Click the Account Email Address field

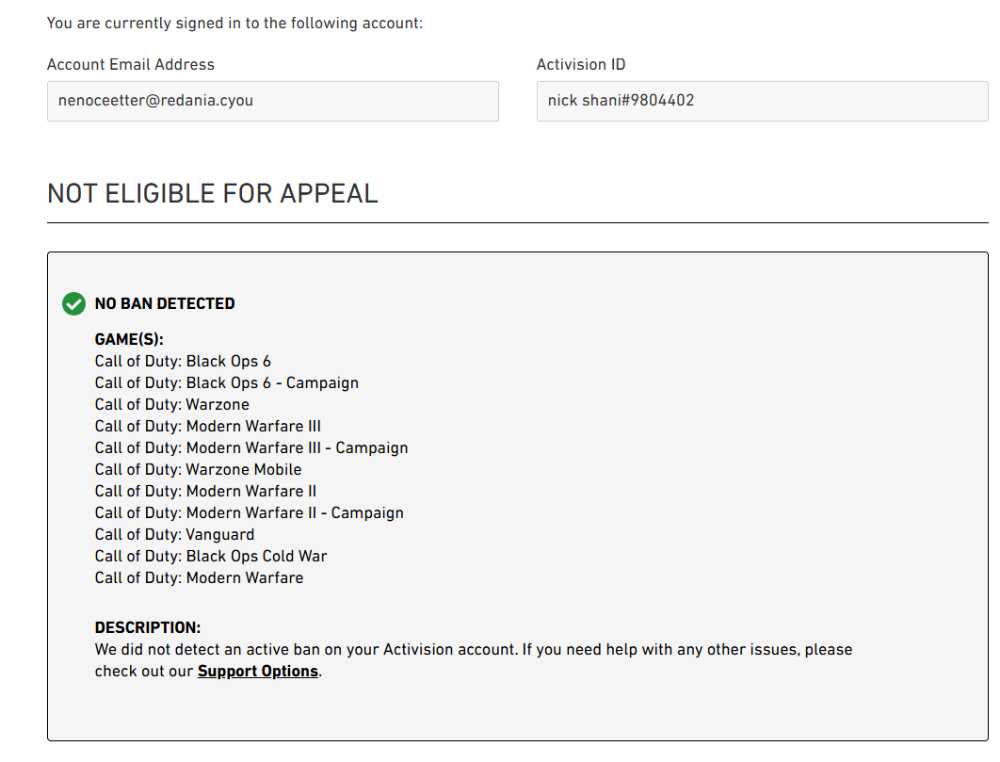pyautogui.click(x=272, y=101)
